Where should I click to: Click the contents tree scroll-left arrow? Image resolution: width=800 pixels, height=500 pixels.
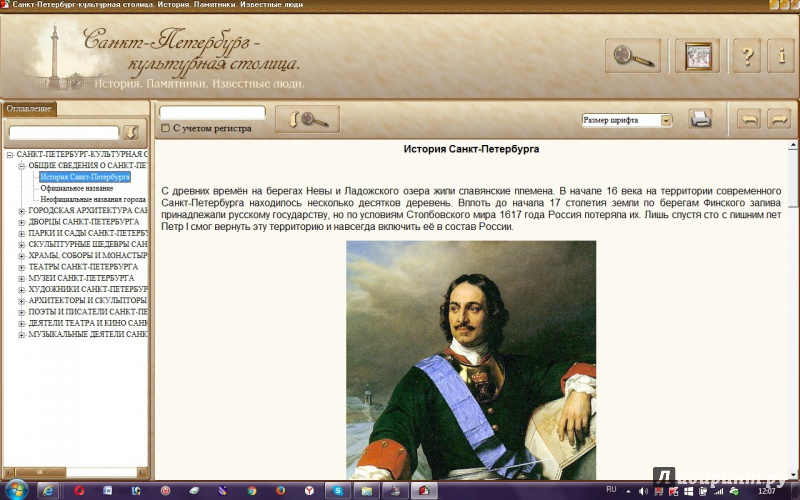coord(9,472)
